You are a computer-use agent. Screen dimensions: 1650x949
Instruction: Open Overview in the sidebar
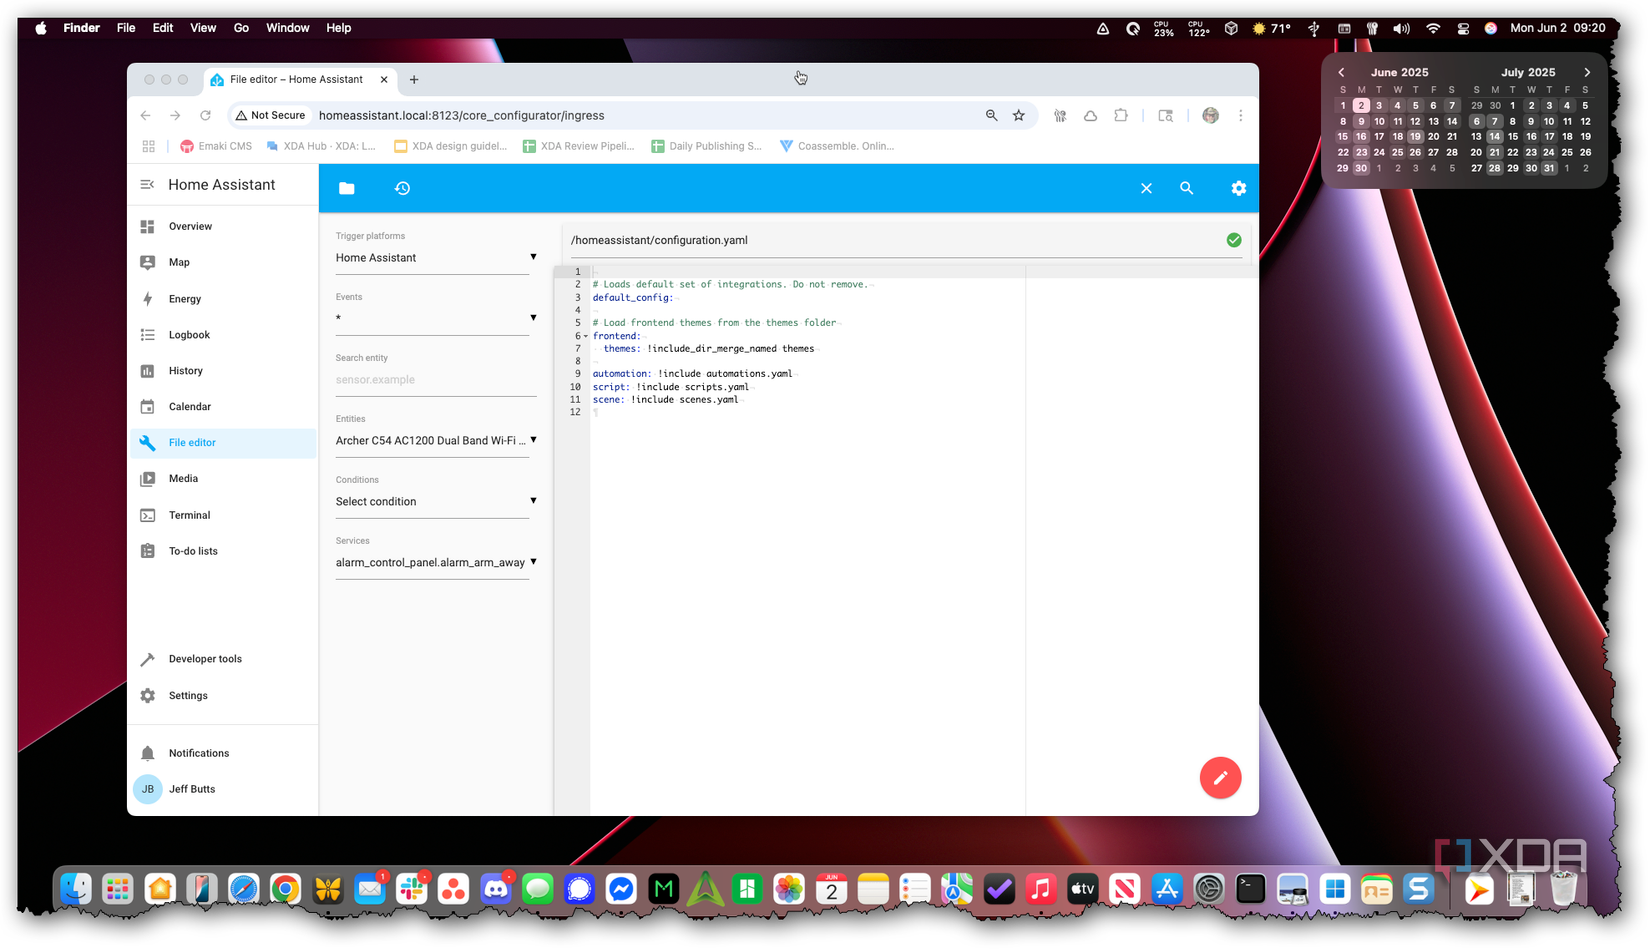(223, 227)
